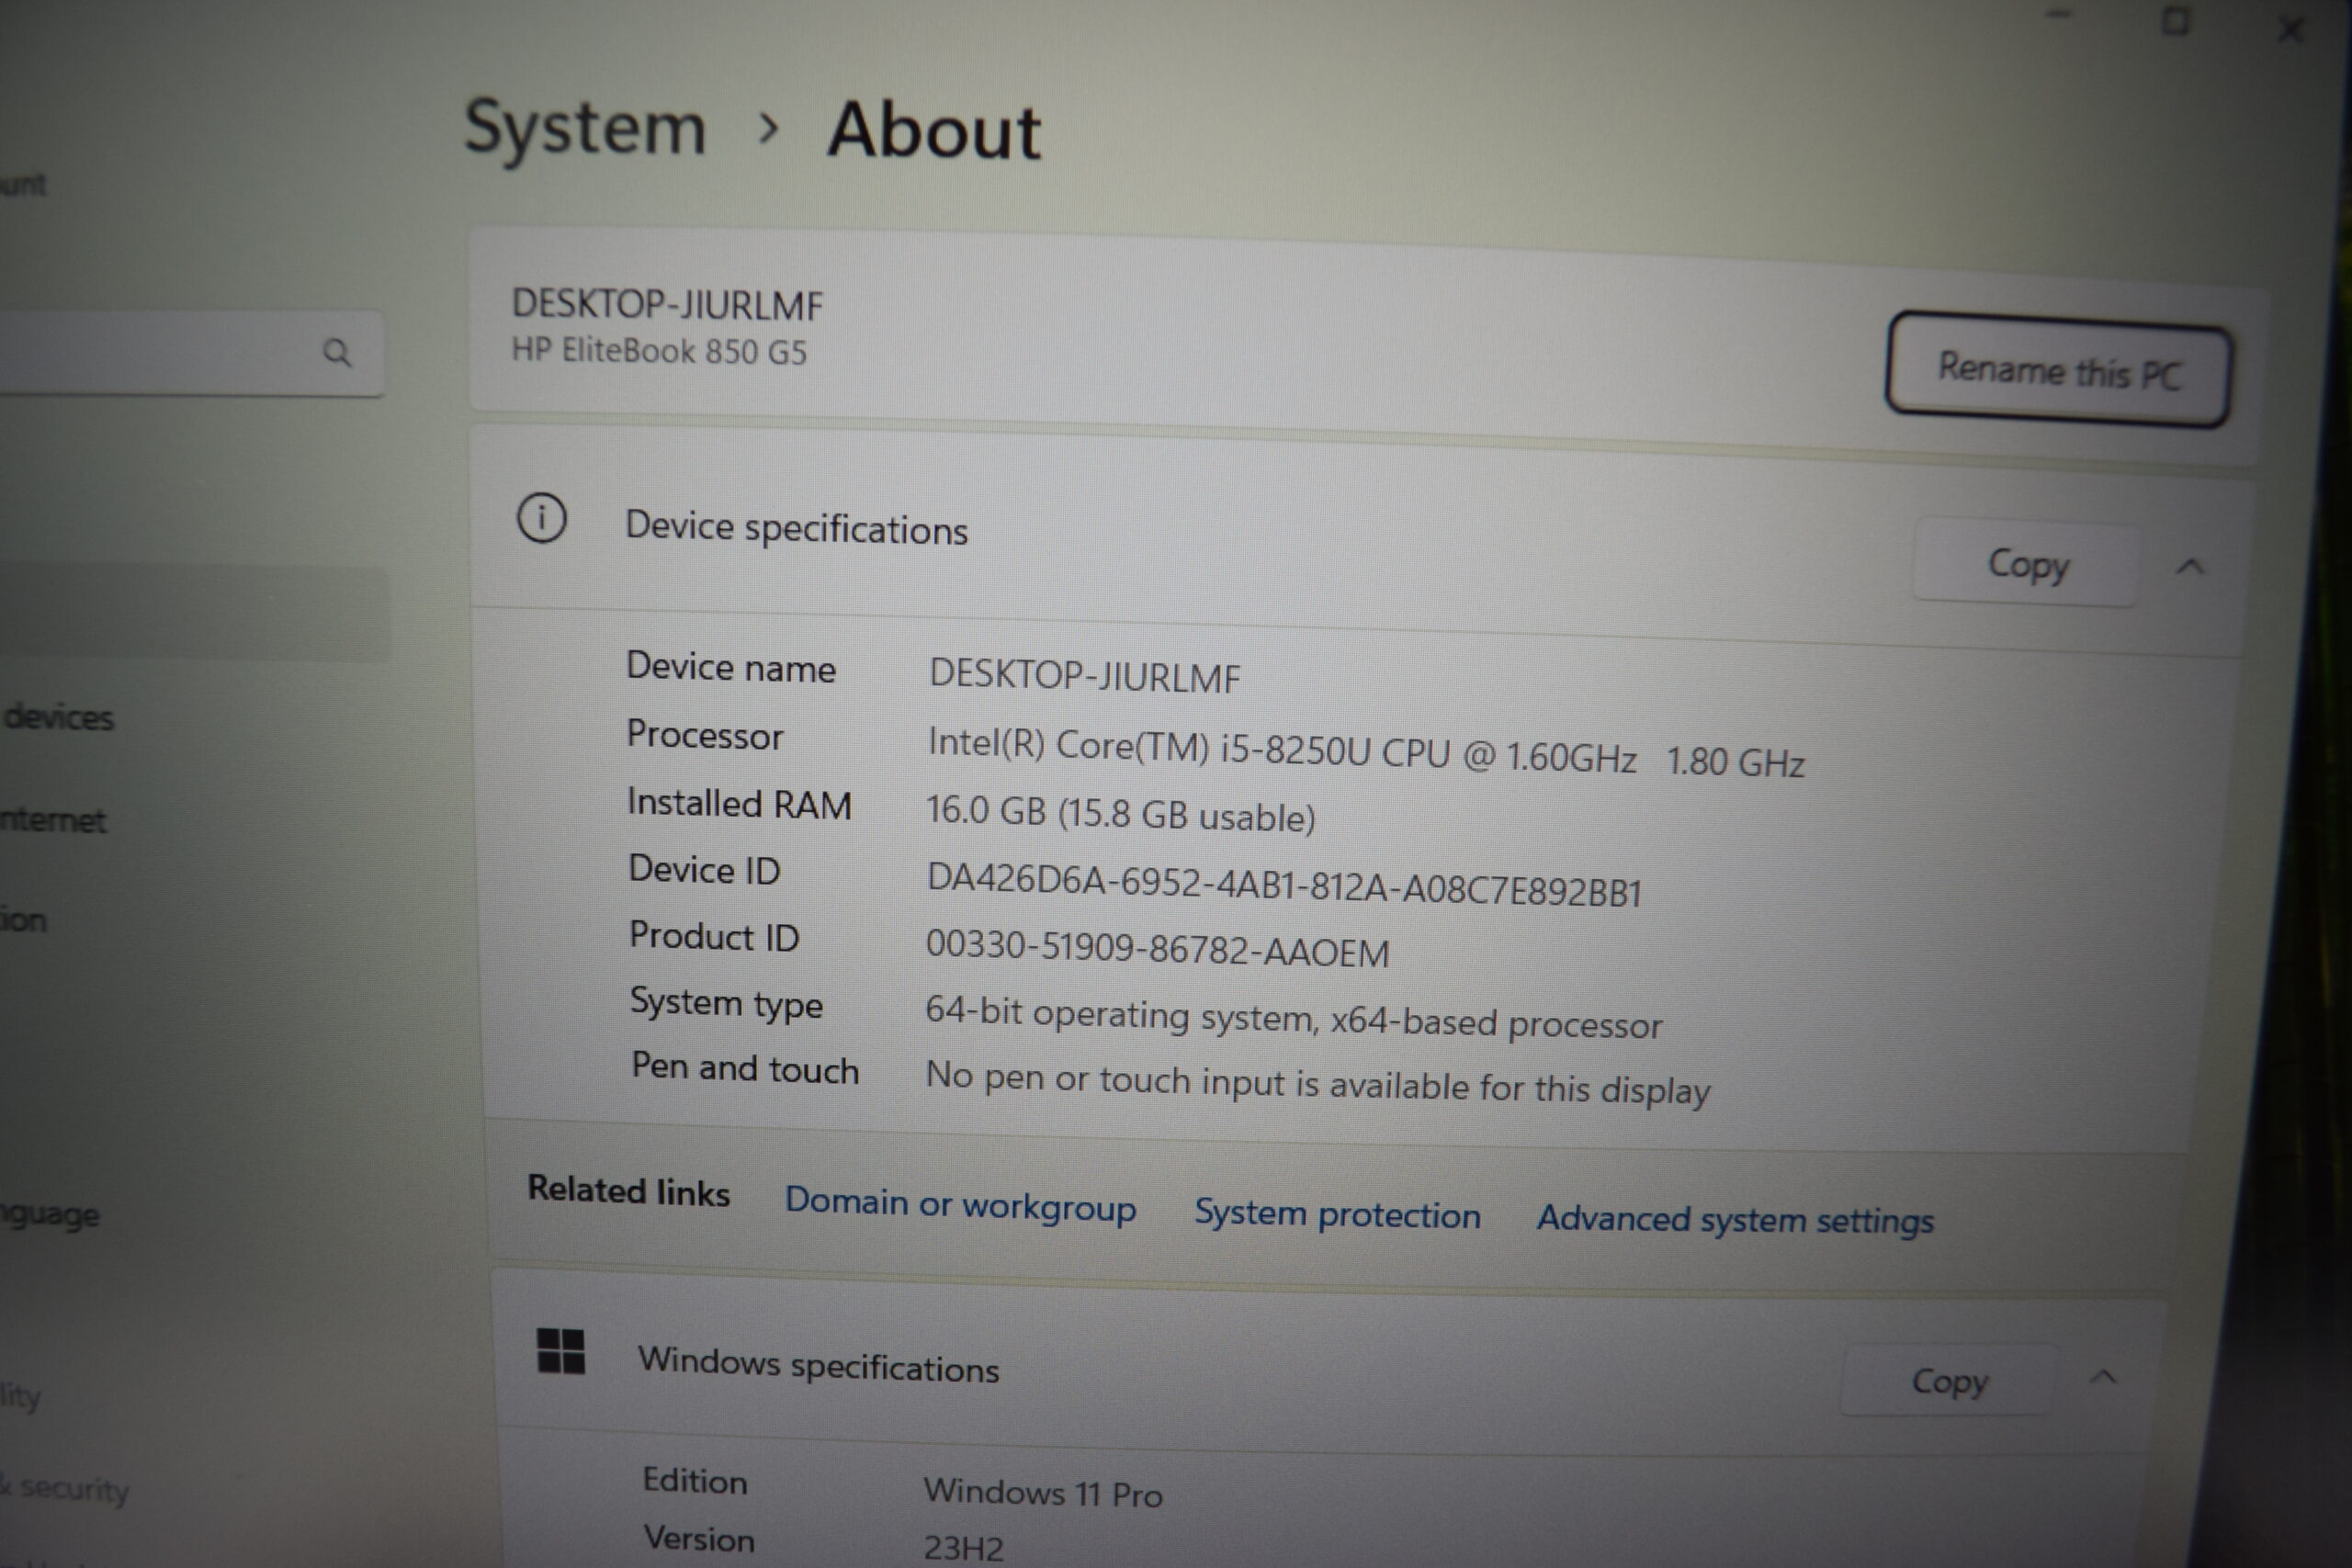The height and width of the screenshot is (1568, 2352).
Task: Select the Product ID value 00330-51909-86782-AAOEM
Action: 1157,948
